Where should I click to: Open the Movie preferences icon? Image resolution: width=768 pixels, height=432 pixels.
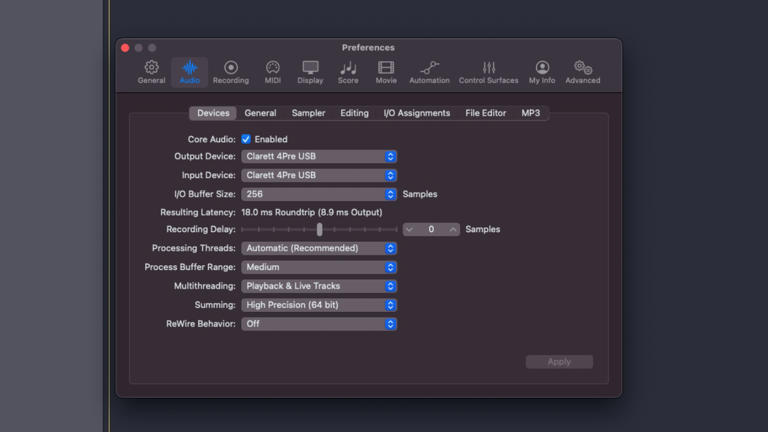pos(385,70)
